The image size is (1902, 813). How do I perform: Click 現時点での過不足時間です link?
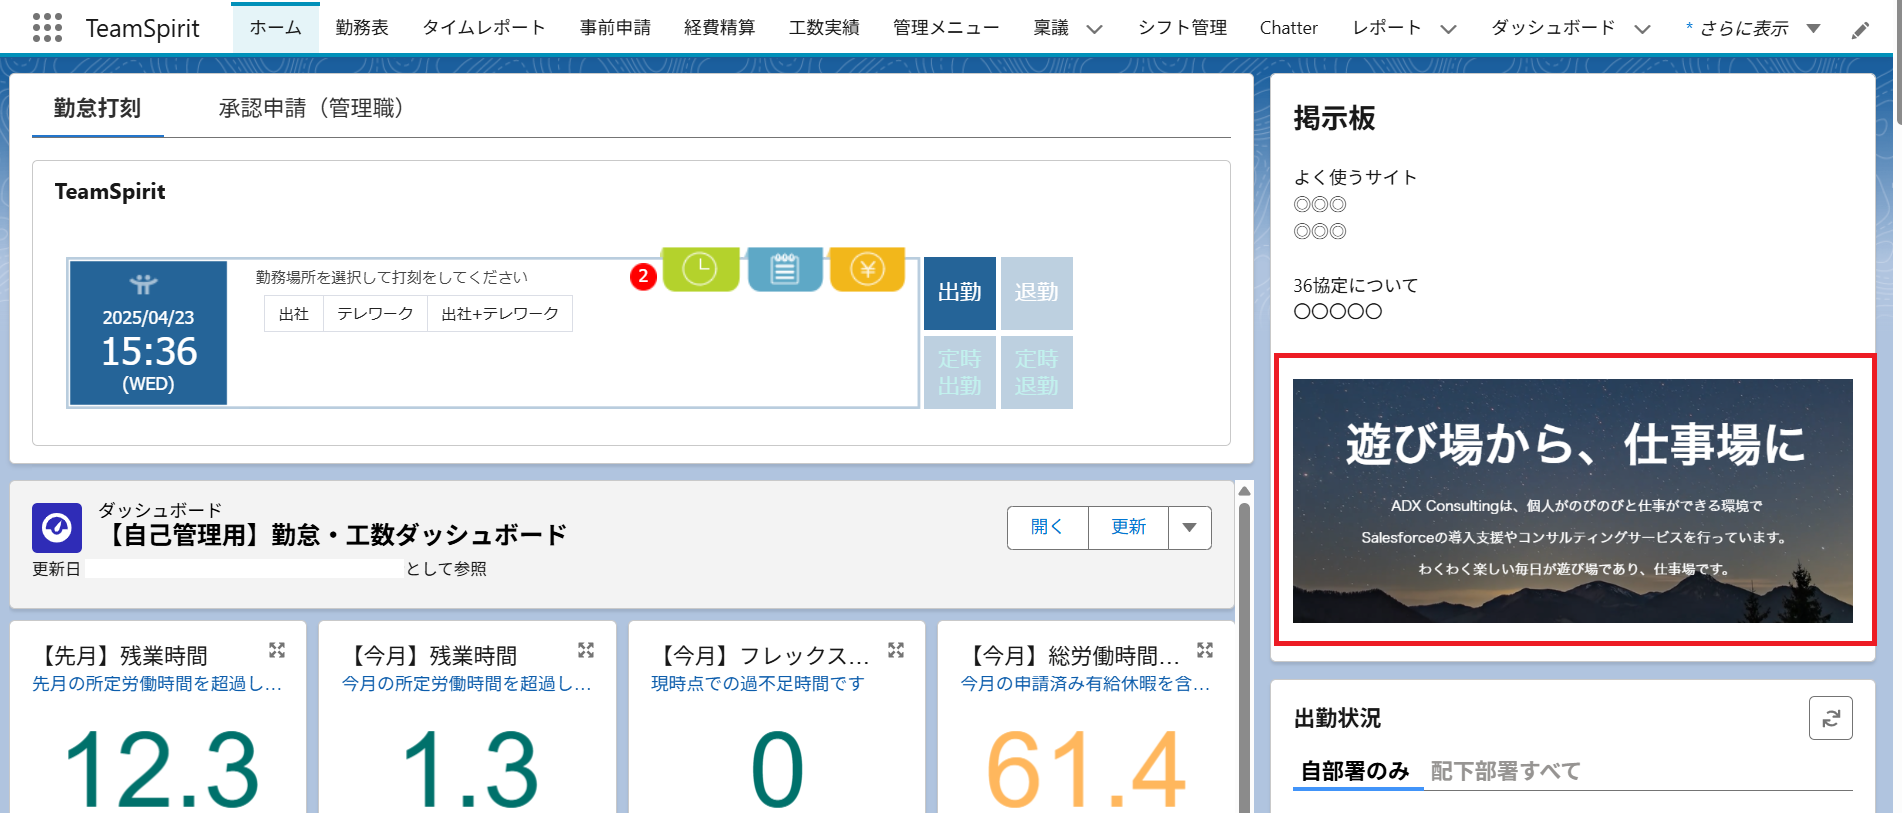(758, 684)
